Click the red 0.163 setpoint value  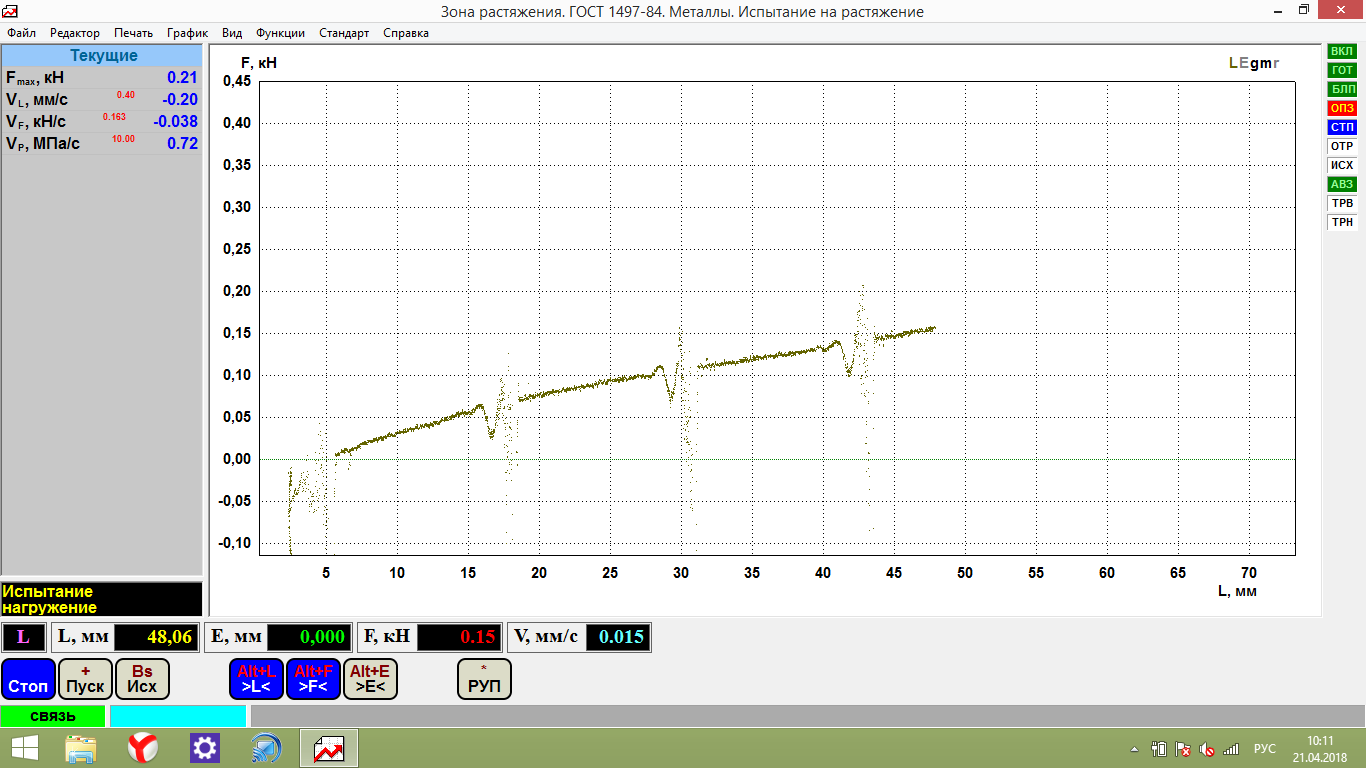pyautogui.click(x=114, y=117)
